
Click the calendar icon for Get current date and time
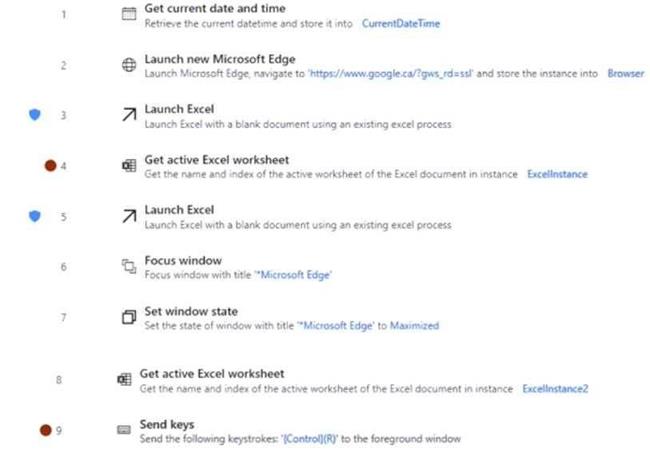coord(129,14)
